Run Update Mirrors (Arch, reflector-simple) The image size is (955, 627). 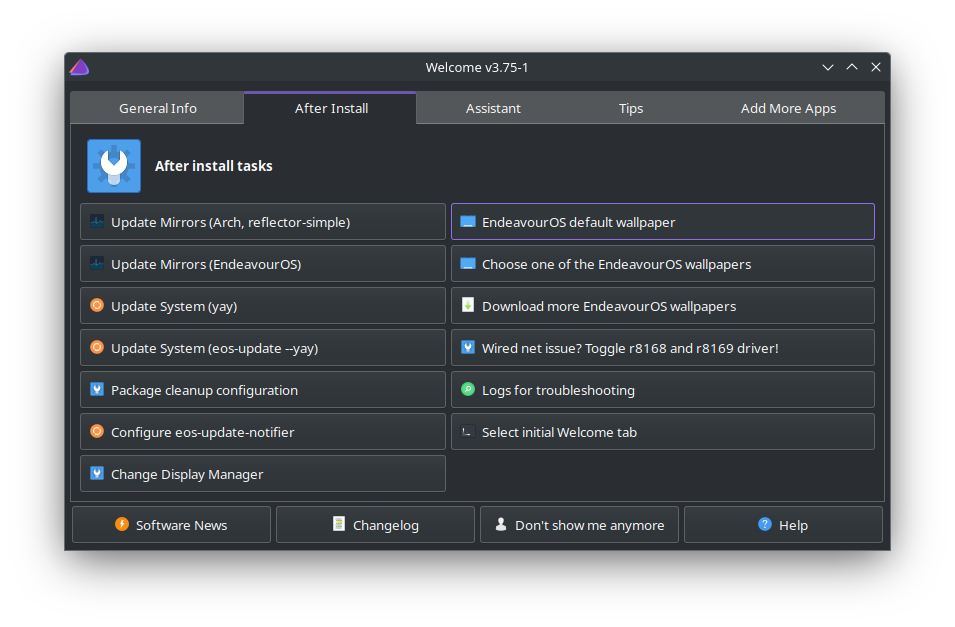click(263, 222)
